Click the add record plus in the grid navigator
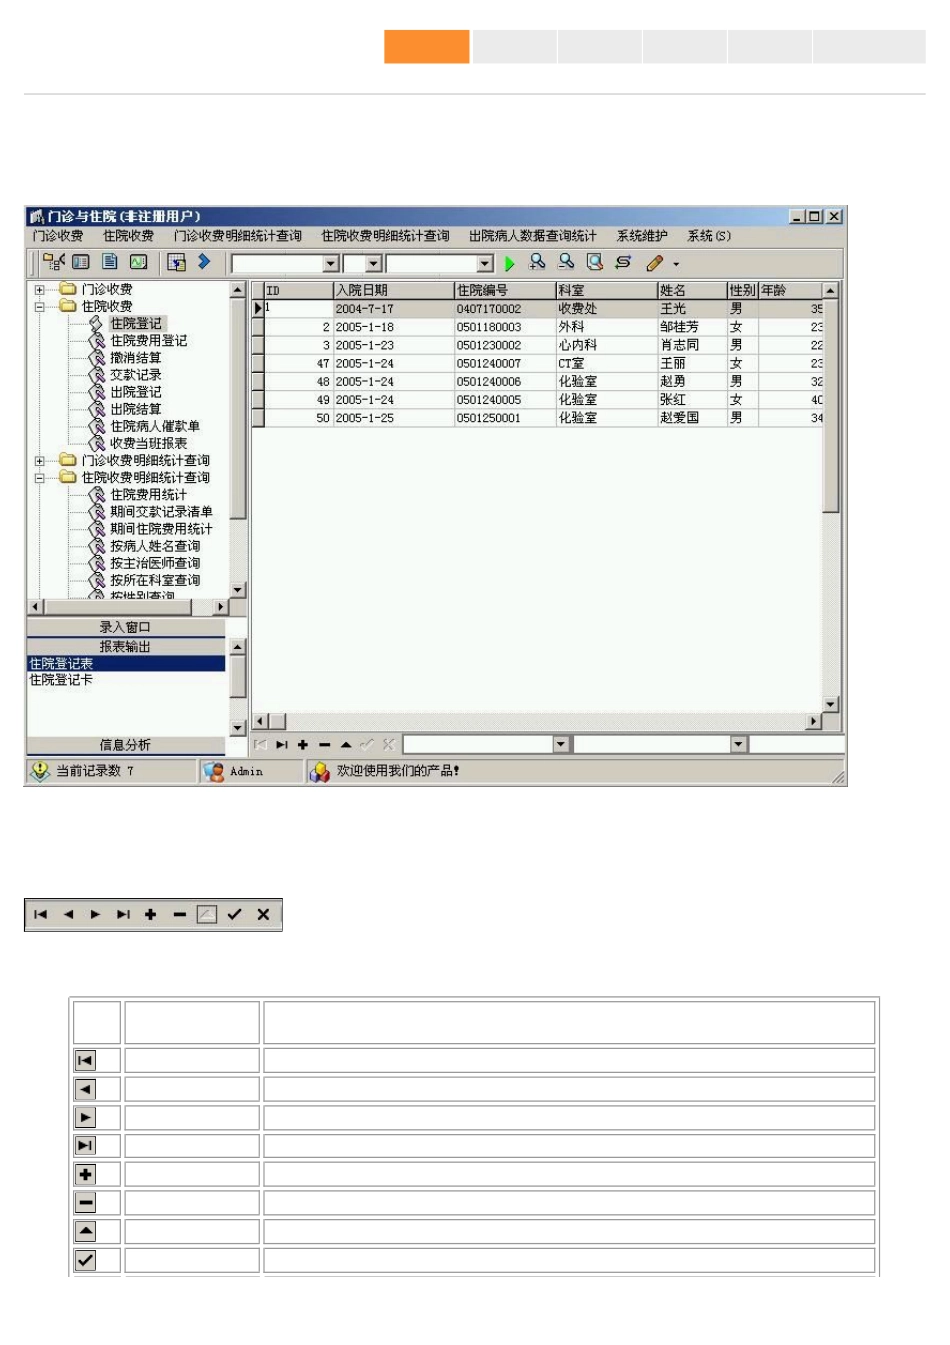 [303, 745]
